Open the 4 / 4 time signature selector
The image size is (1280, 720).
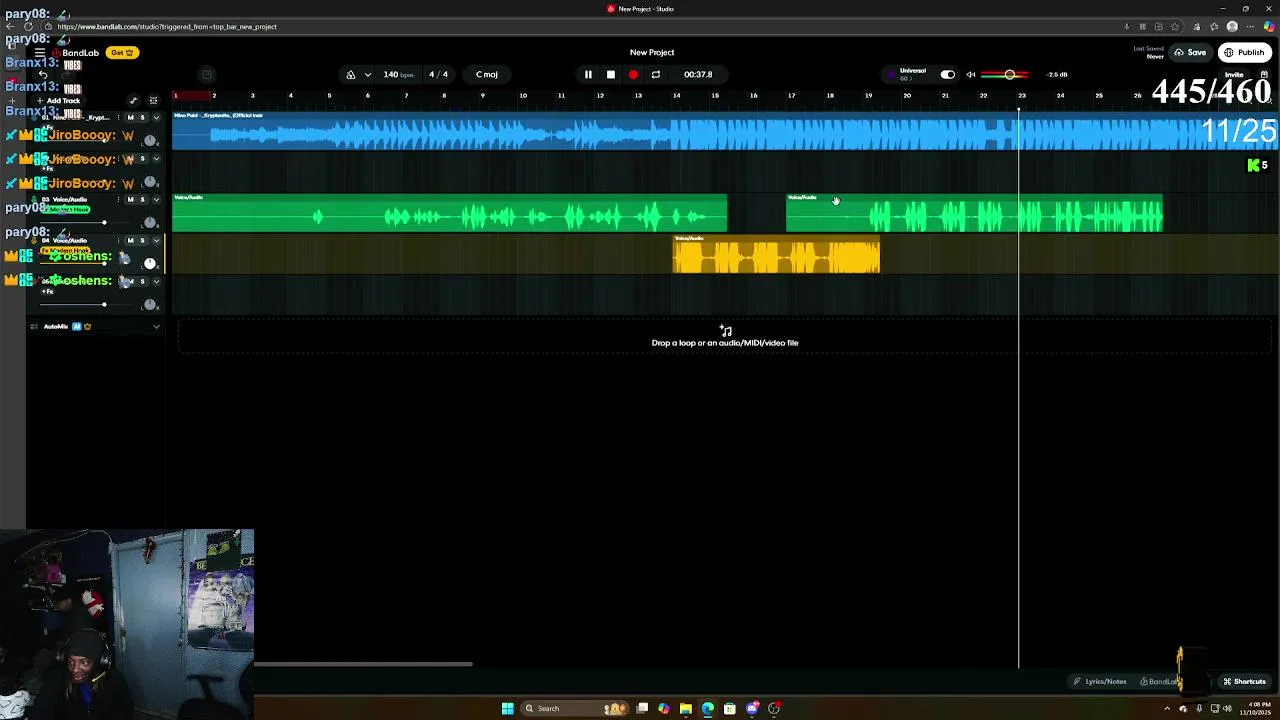[x=439, y=75]
